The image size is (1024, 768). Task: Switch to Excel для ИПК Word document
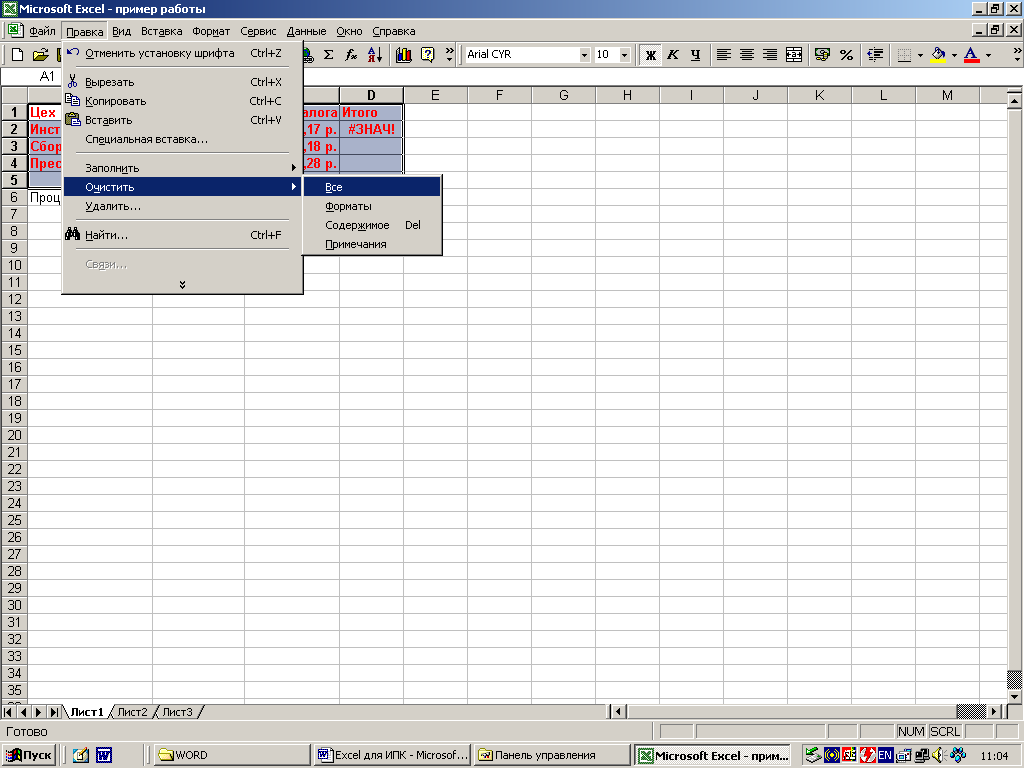tap(392, 755)
